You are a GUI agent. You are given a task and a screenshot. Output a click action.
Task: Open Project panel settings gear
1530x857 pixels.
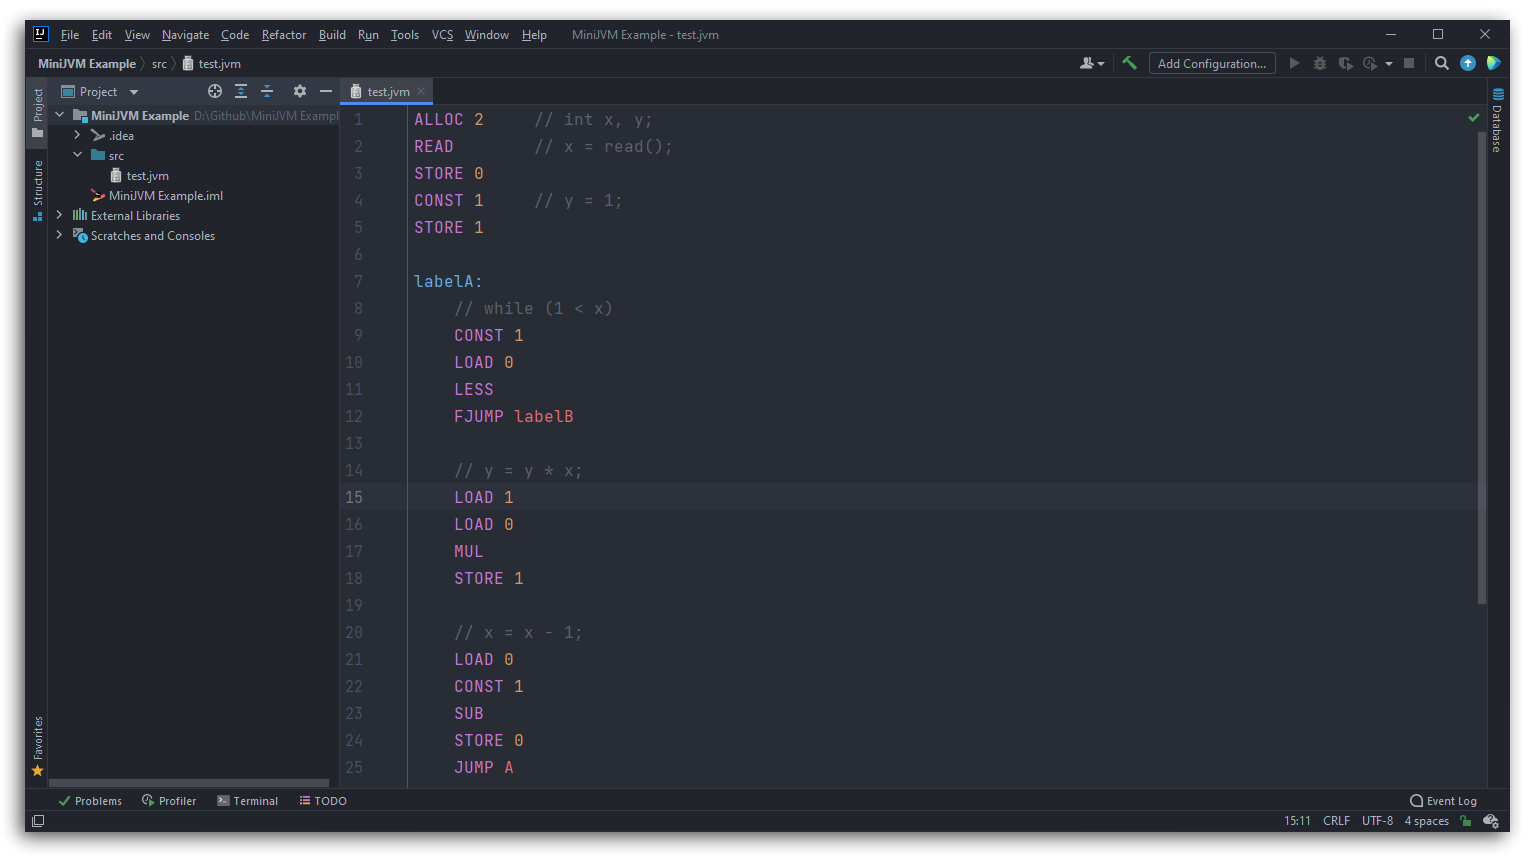pos(299,91)
